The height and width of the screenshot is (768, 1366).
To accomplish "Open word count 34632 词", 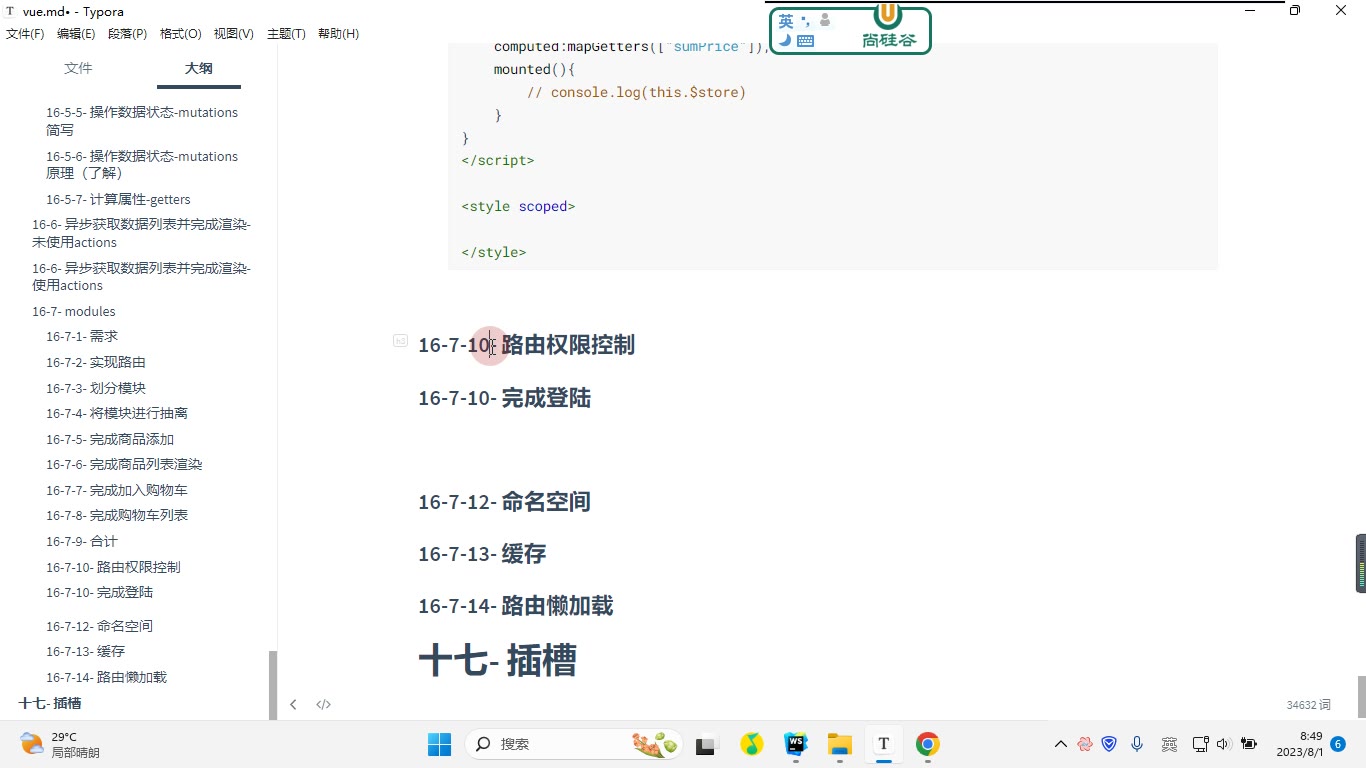I will pos(1308,705).
